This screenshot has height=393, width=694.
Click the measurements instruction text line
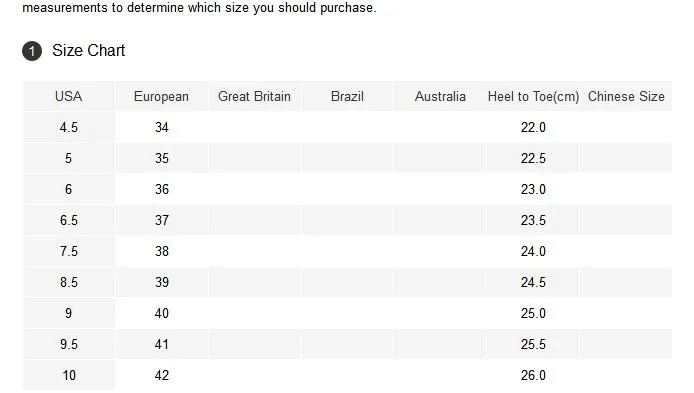199,8
